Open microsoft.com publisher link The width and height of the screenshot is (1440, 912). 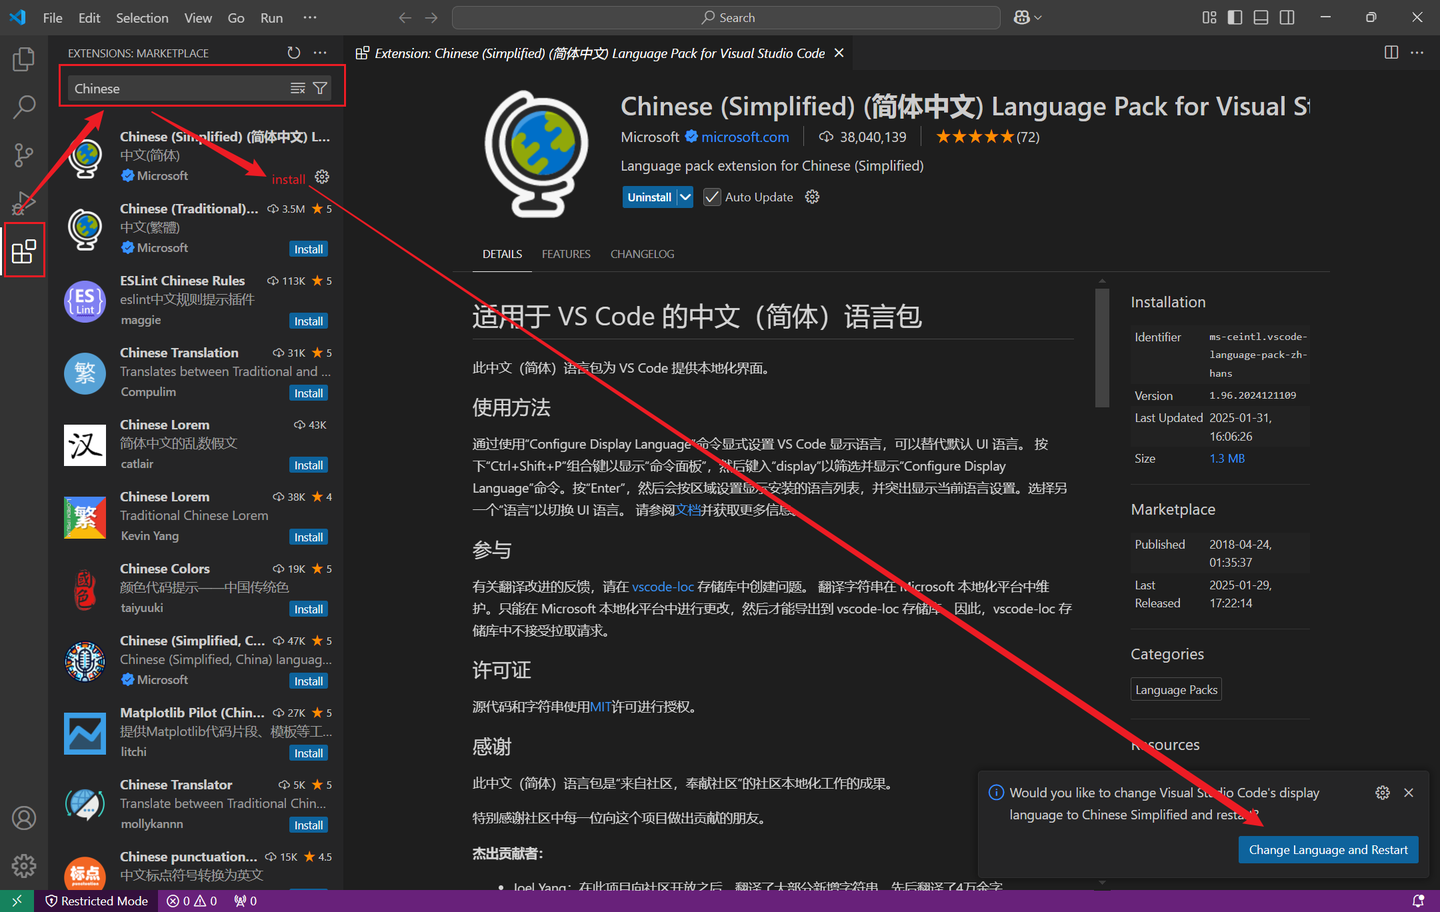745,137
